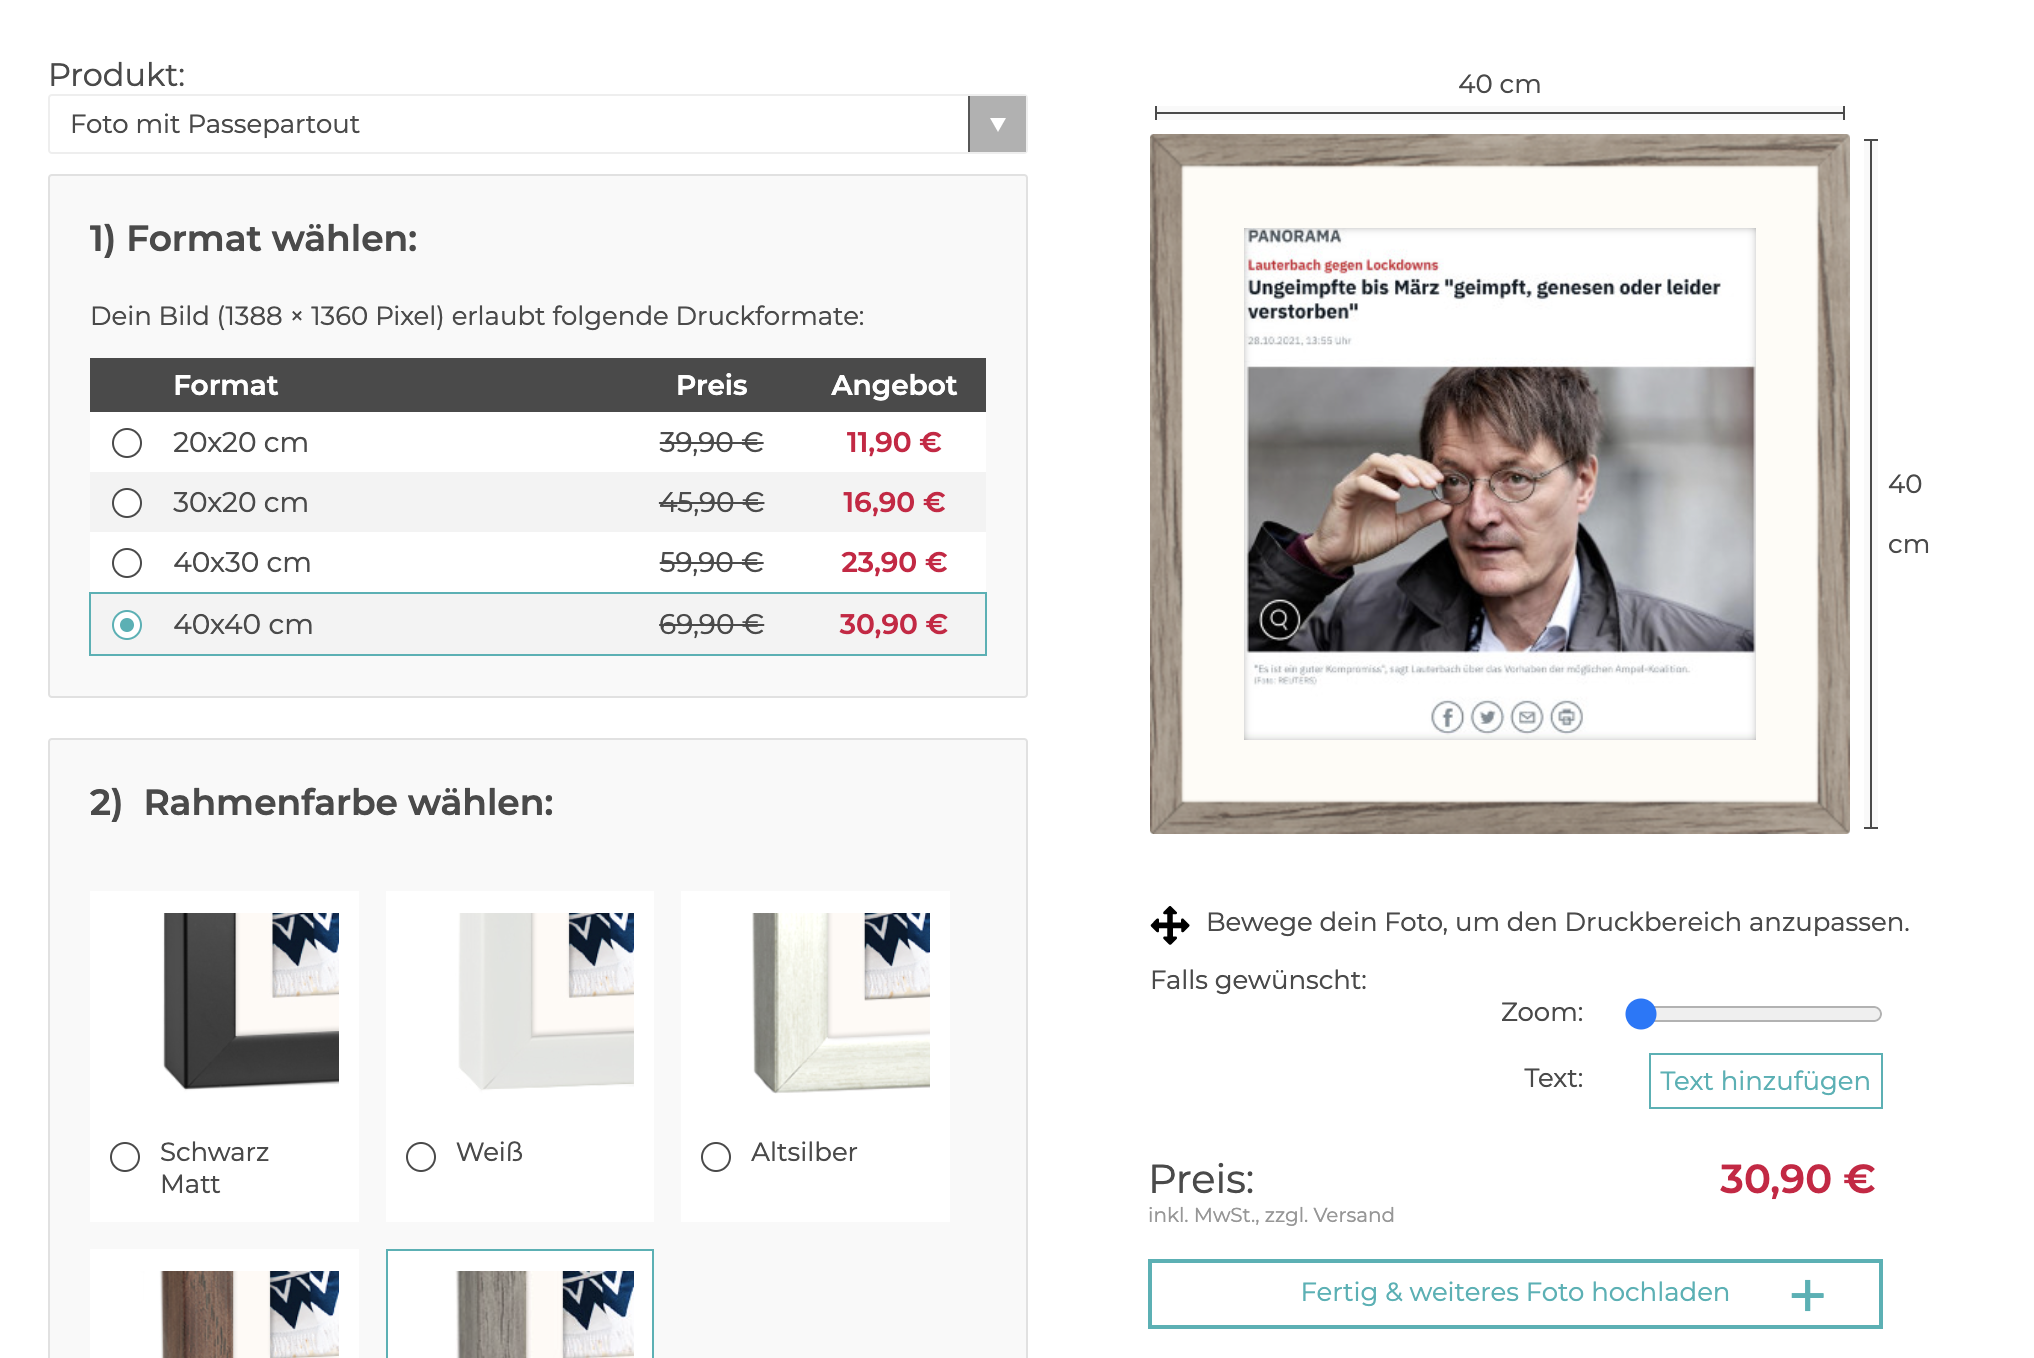Screen dimensions: 2034x1358
Task: Click the email envelope icon in preview
Action: 1527,717
